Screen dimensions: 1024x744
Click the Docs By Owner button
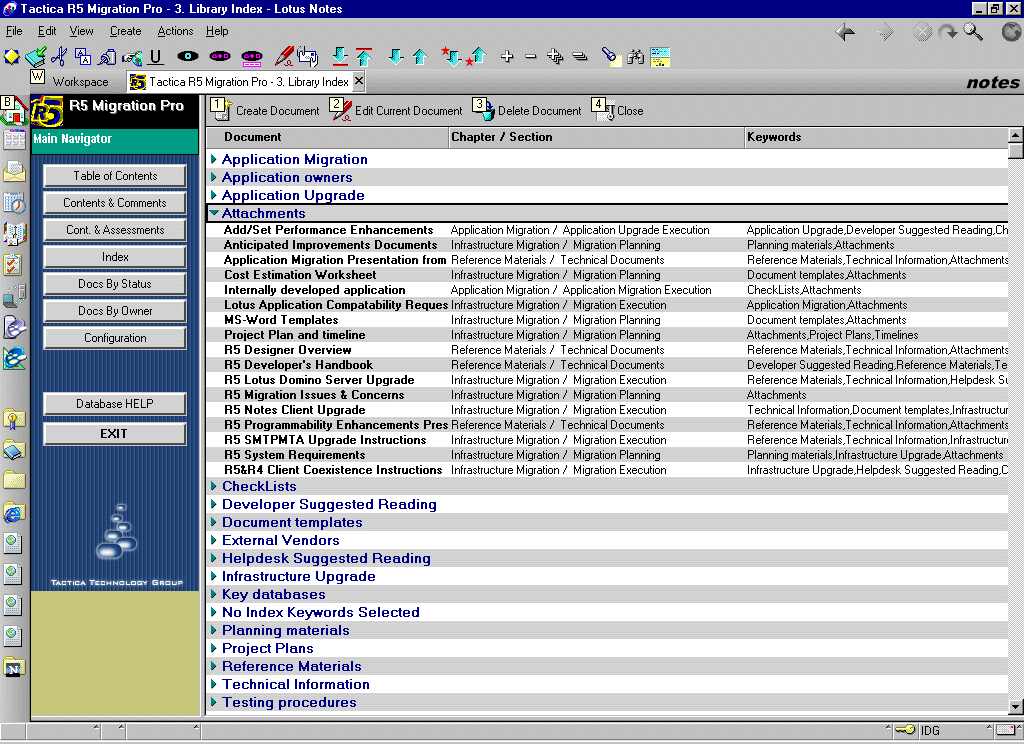(115, 311)
